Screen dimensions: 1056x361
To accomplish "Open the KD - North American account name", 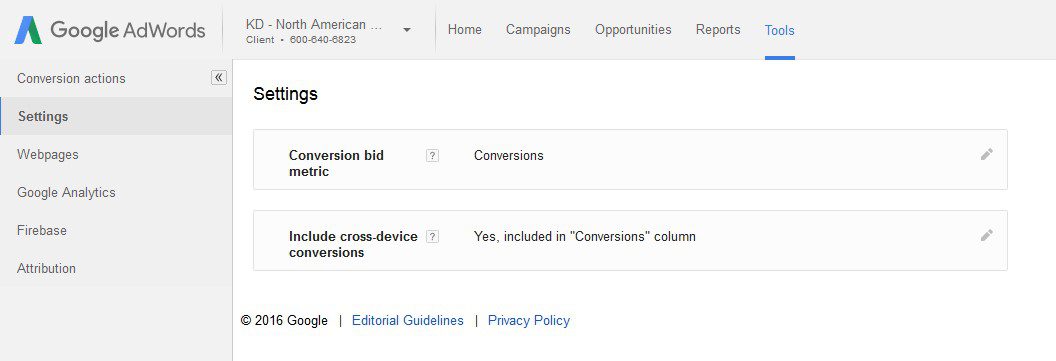I will [314, 25].
